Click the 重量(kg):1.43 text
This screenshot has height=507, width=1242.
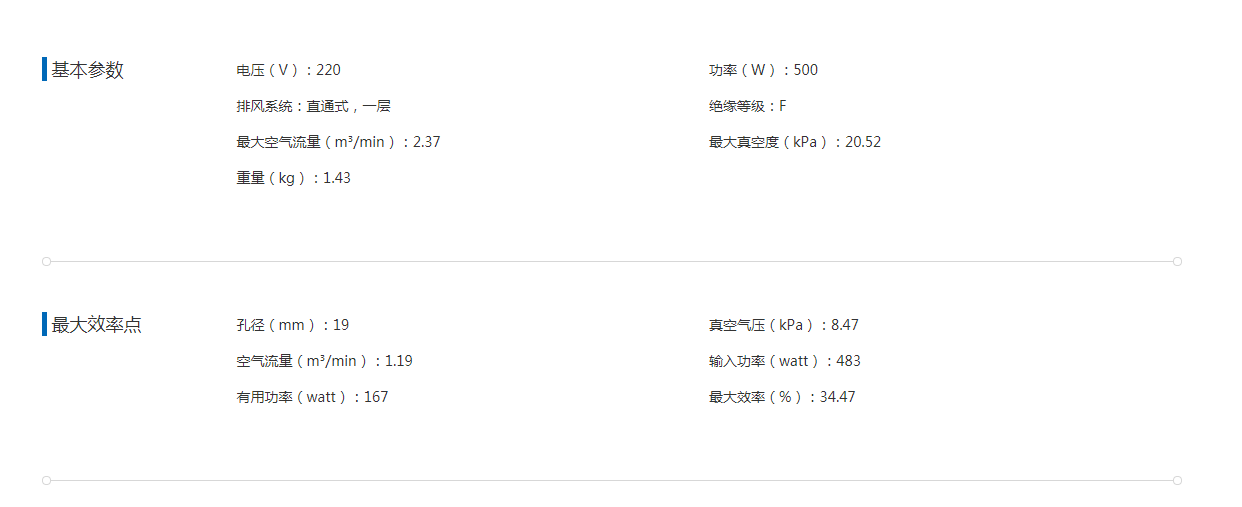[x=294, y=178]
